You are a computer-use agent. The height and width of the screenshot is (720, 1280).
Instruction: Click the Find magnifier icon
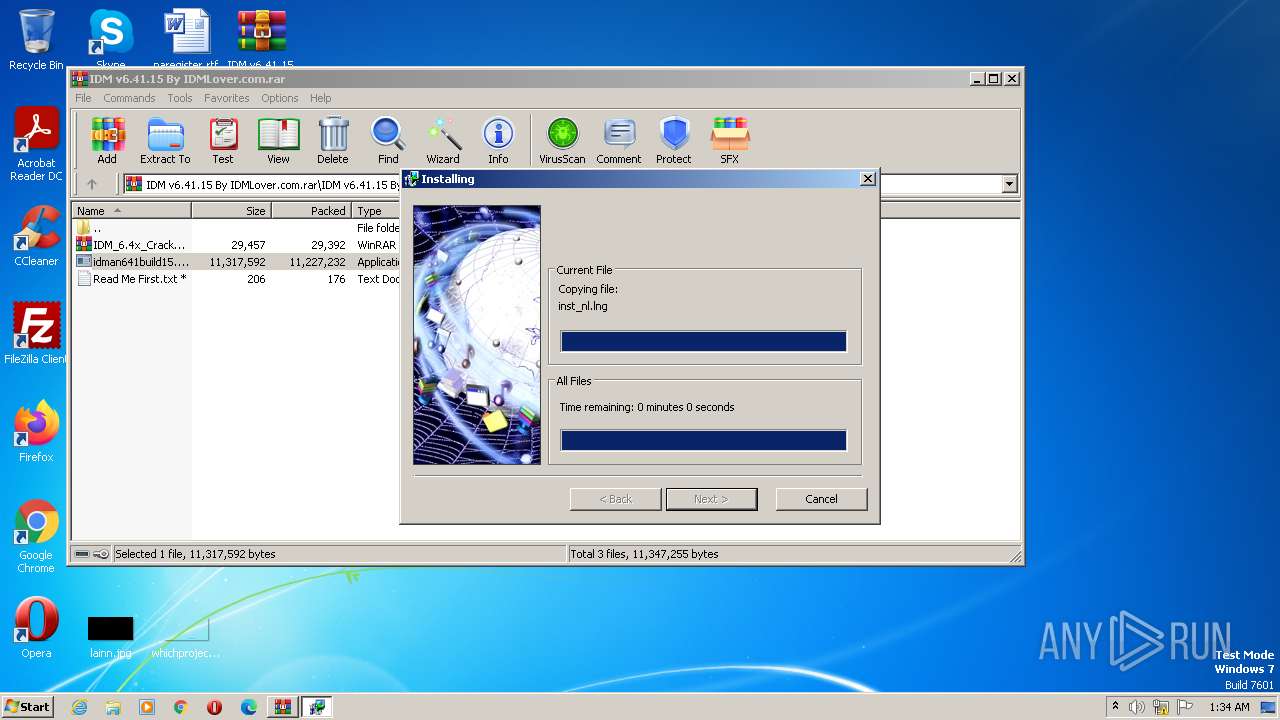tap(388, 141)
